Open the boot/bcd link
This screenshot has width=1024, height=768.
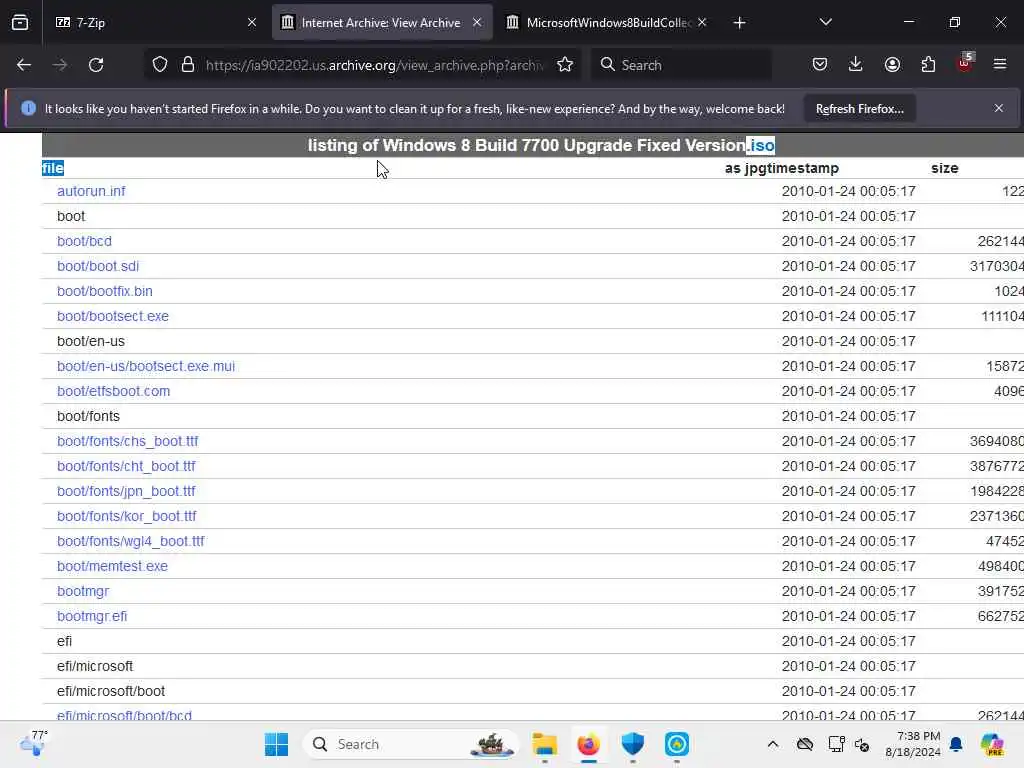[x=84, y=241]
